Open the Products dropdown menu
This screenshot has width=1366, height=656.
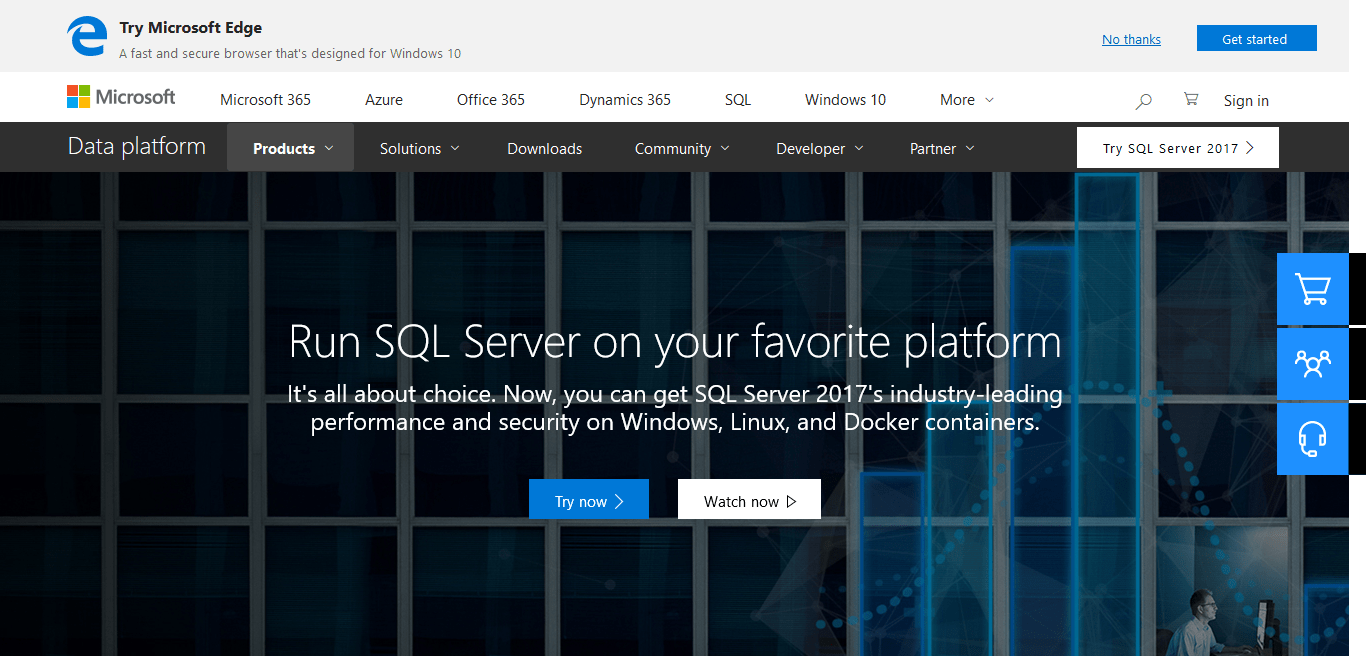(x=290, y=147)
